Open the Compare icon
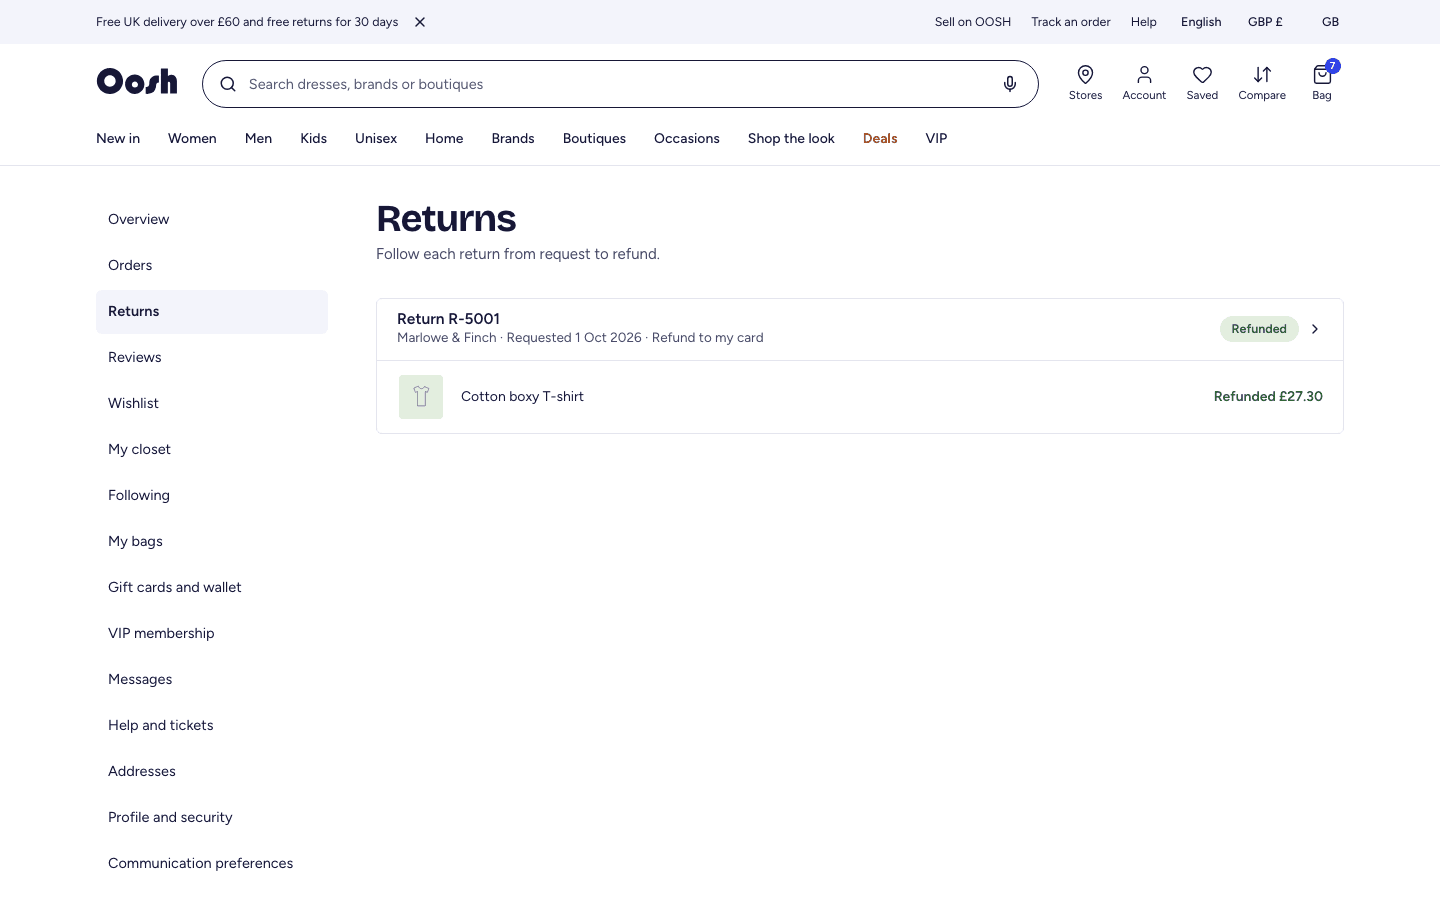Image resolution: width=1440 pixels, height=900 pixels. click(x=1262, y=83)
